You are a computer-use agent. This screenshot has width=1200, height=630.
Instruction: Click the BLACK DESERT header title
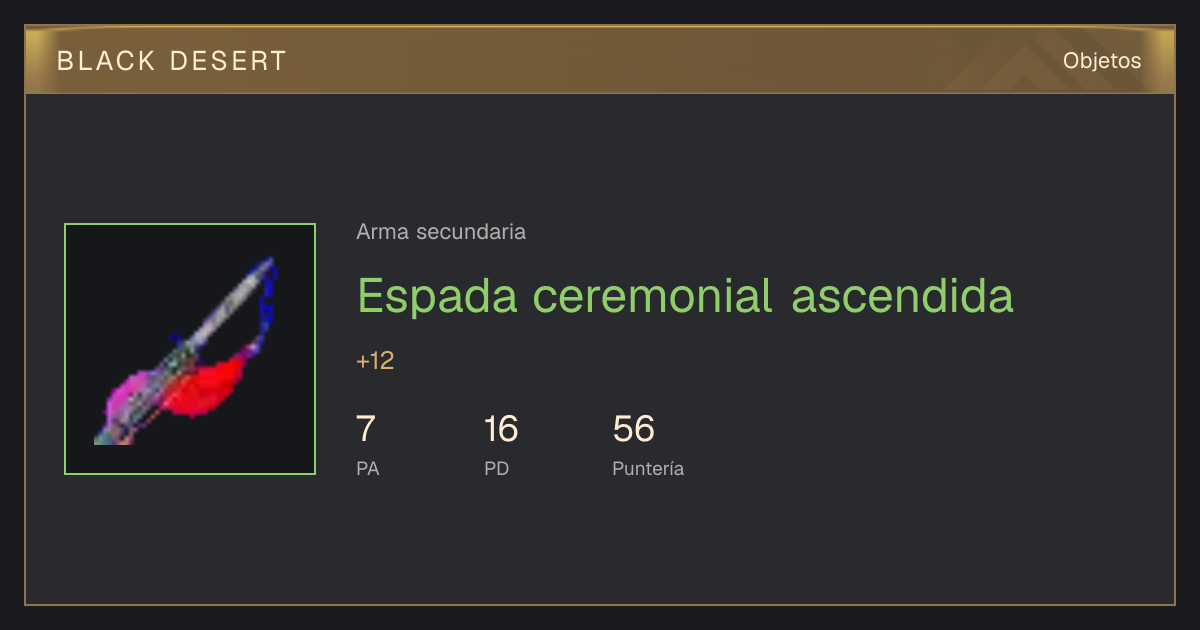[x=172, y=61]
